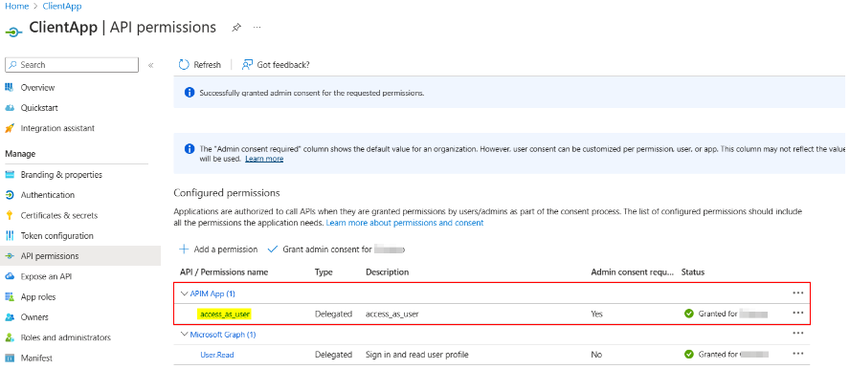Collapse the sidebar with the double chevron
The height and width of the screenshot is (369, 850).
tap(151, 65)
